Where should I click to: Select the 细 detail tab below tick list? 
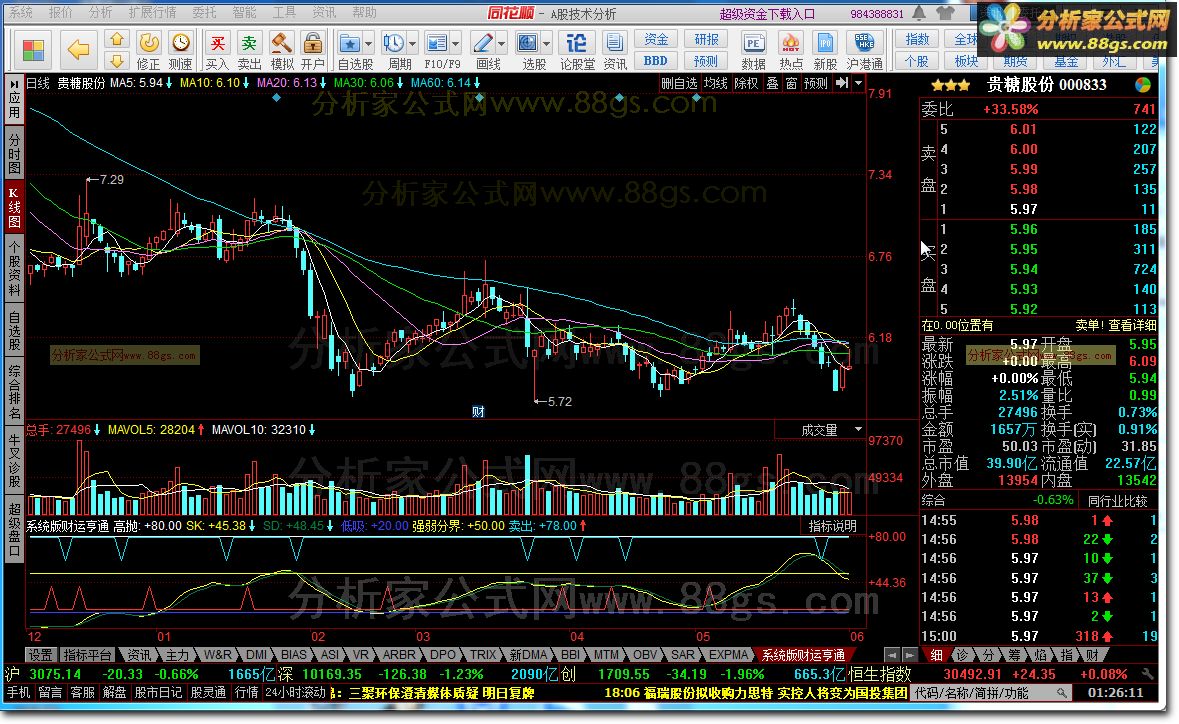point(936,655)
